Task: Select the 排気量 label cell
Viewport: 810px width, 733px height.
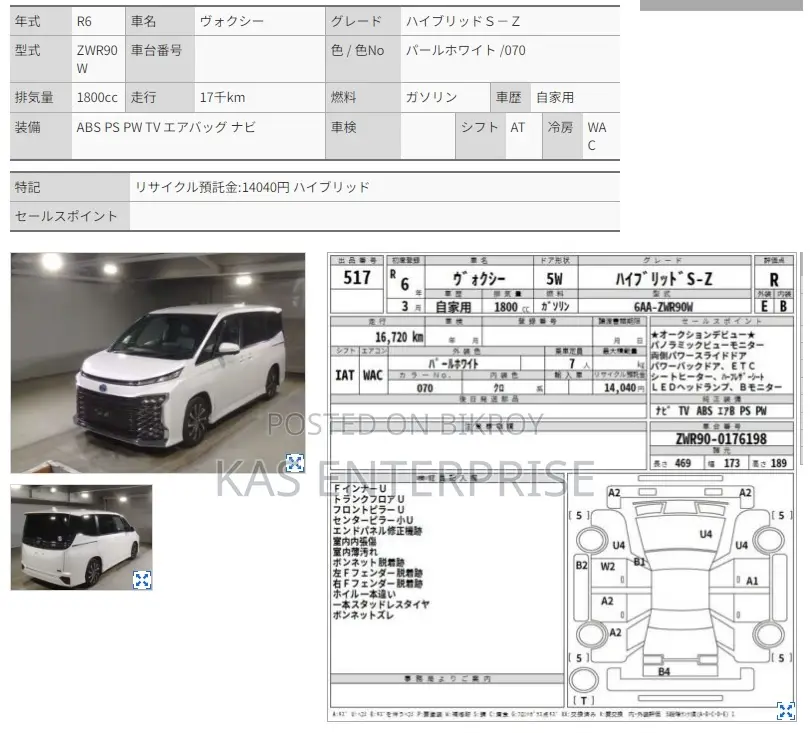Action: pos(41,97)
